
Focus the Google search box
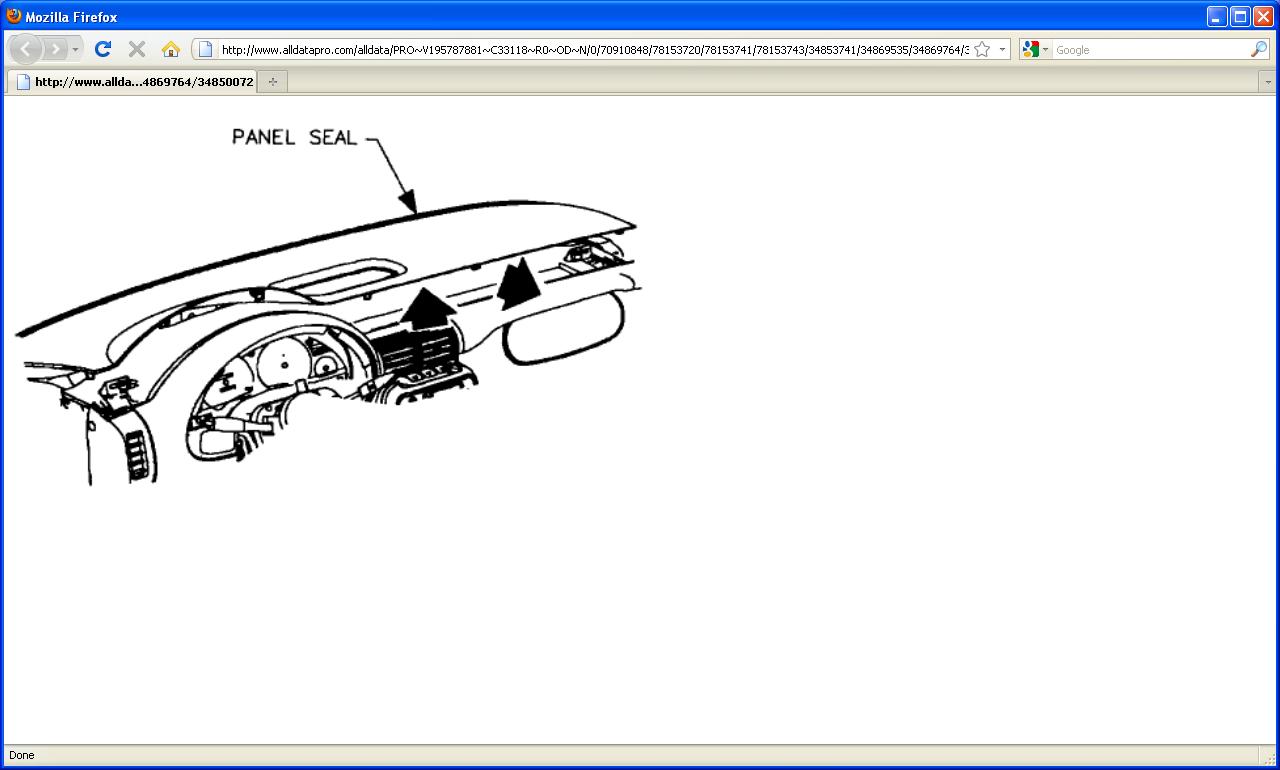pyautogui.click(x=1150, y=49)
